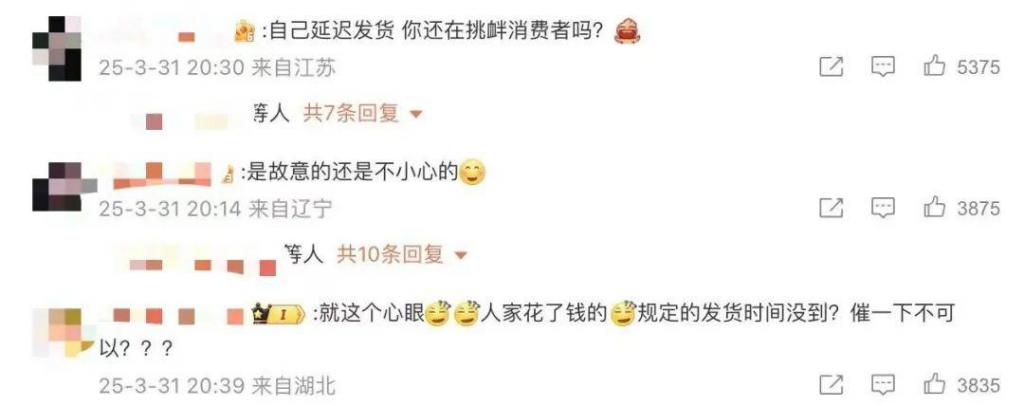Open the first commenter's avatar
This screenshot has height=406, width=1024.
(x=56, y=48)
